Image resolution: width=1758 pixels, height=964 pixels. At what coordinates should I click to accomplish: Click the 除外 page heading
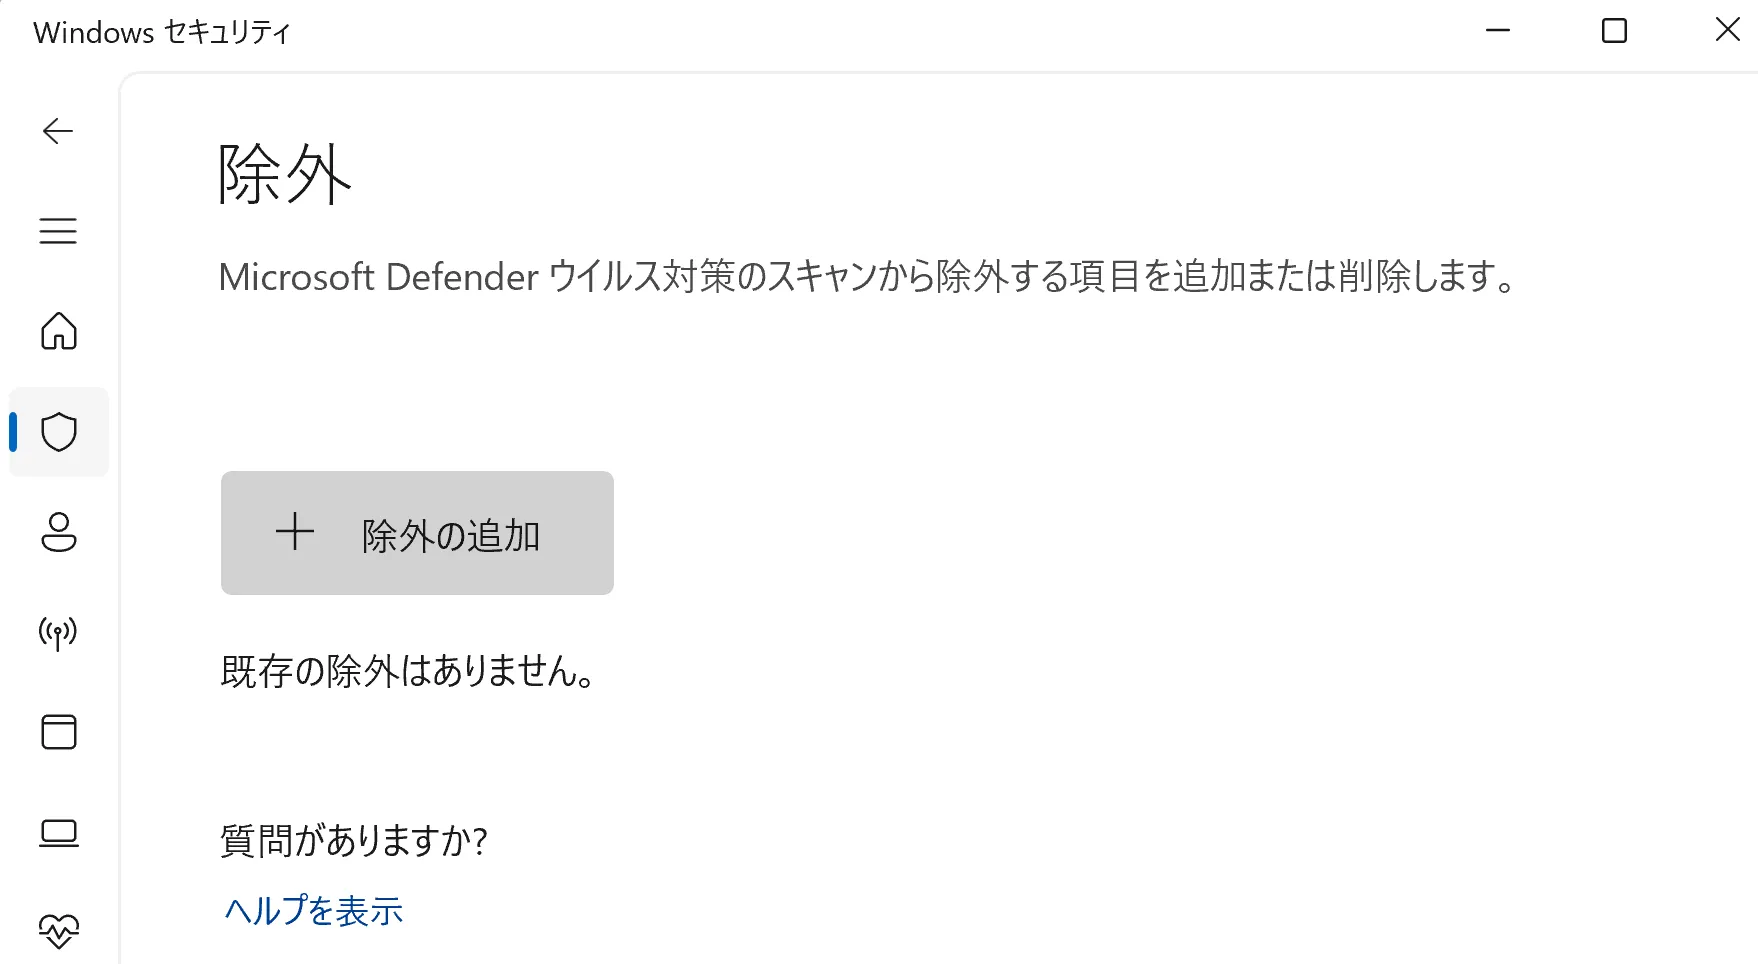282,176
